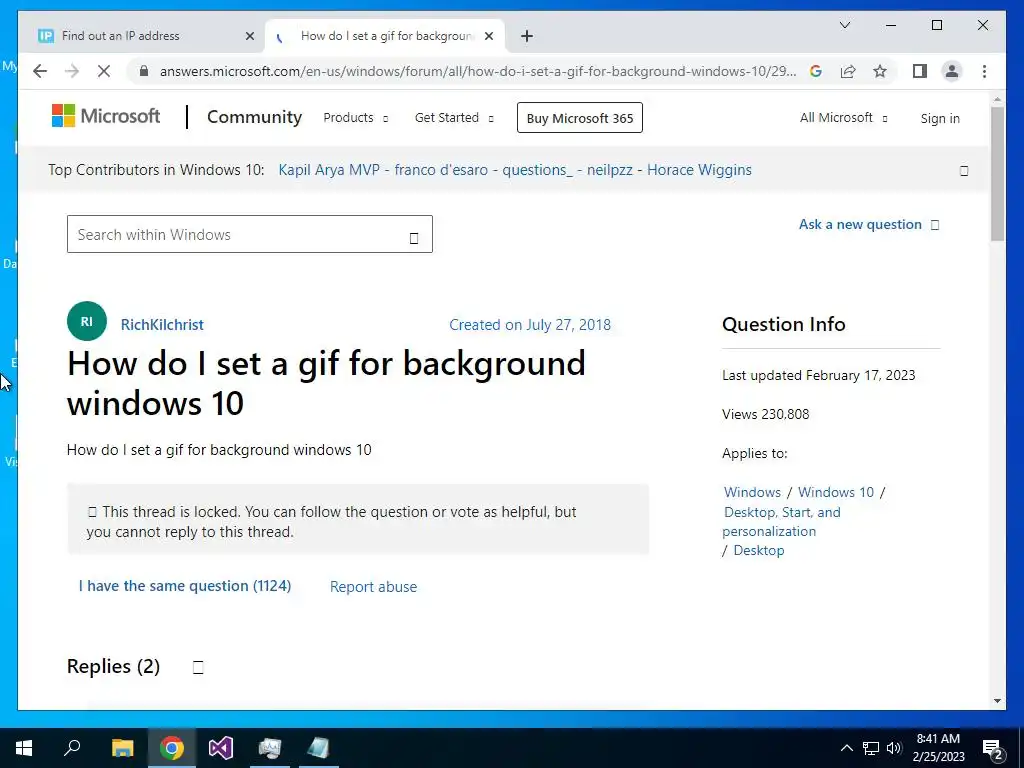Click the address bar URL
The height and width of the screenshot is (768, 1024).
coord(477,71)
